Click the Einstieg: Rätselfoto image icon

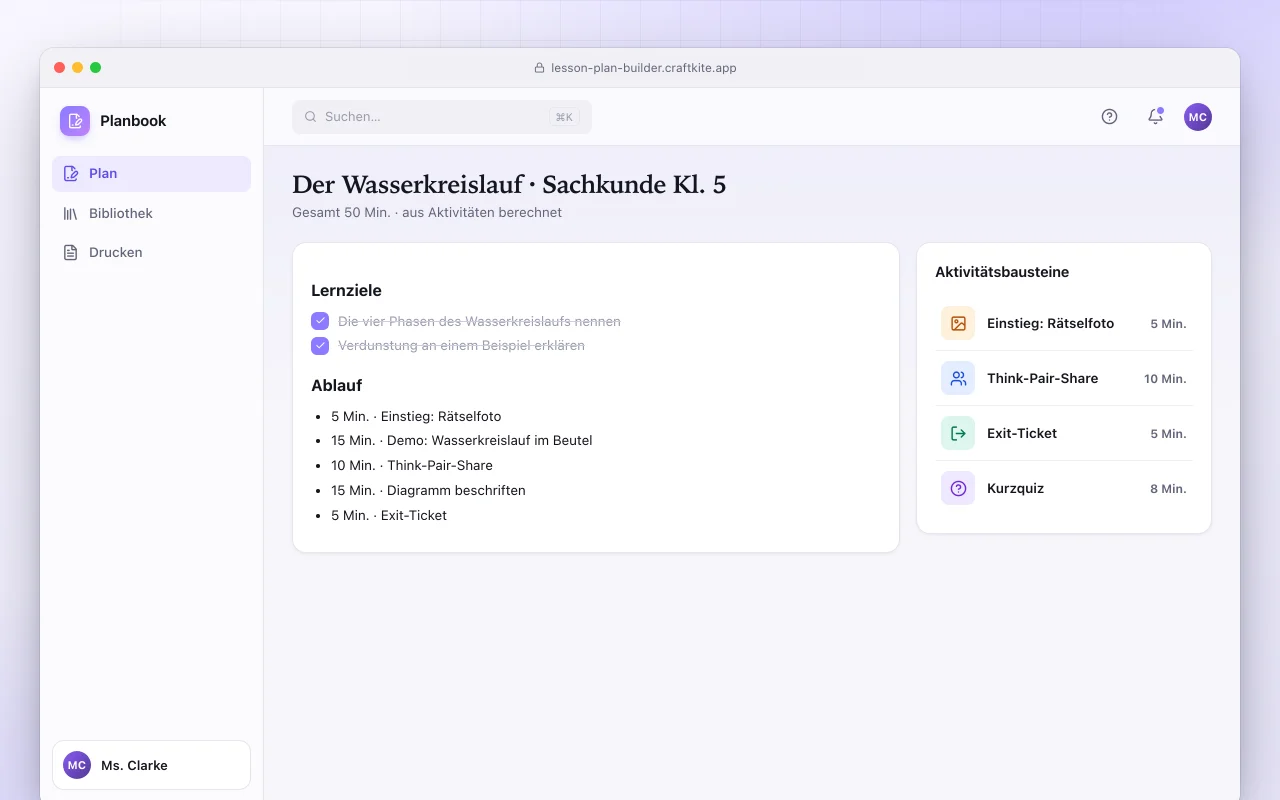click(x=958, y=324)
